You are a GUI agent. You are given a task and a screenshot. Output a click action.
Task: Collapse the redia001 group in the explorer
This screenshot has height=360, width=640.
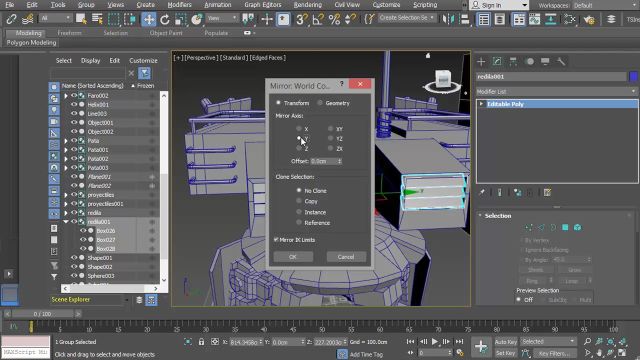coord(65,222)
